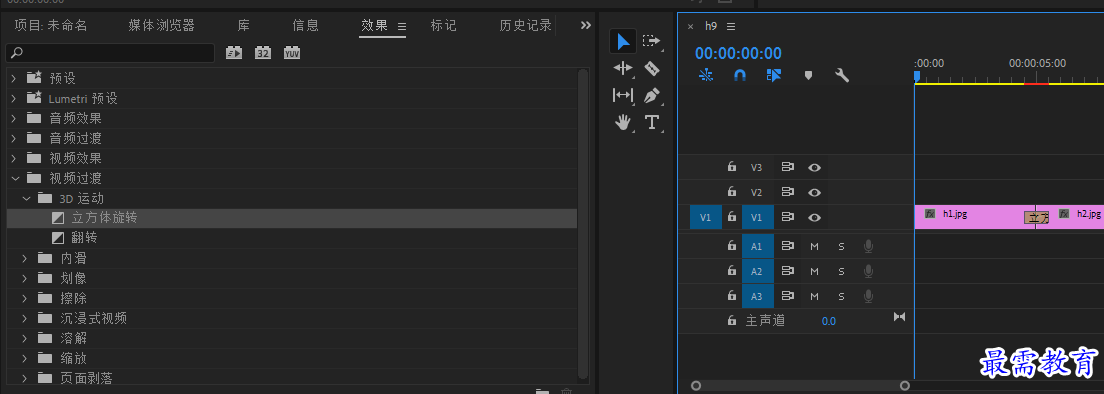Viewport: 1104px width, 394px height.
Task: Expand the 溶解 folder
Action: point(25,338)
